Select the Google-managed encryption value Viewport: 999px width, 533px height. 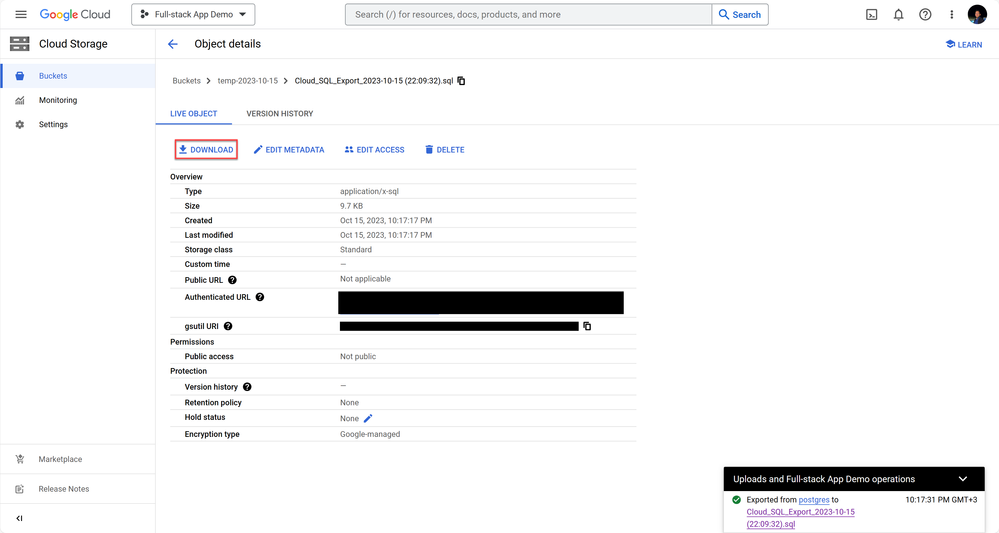click(370, 434)
